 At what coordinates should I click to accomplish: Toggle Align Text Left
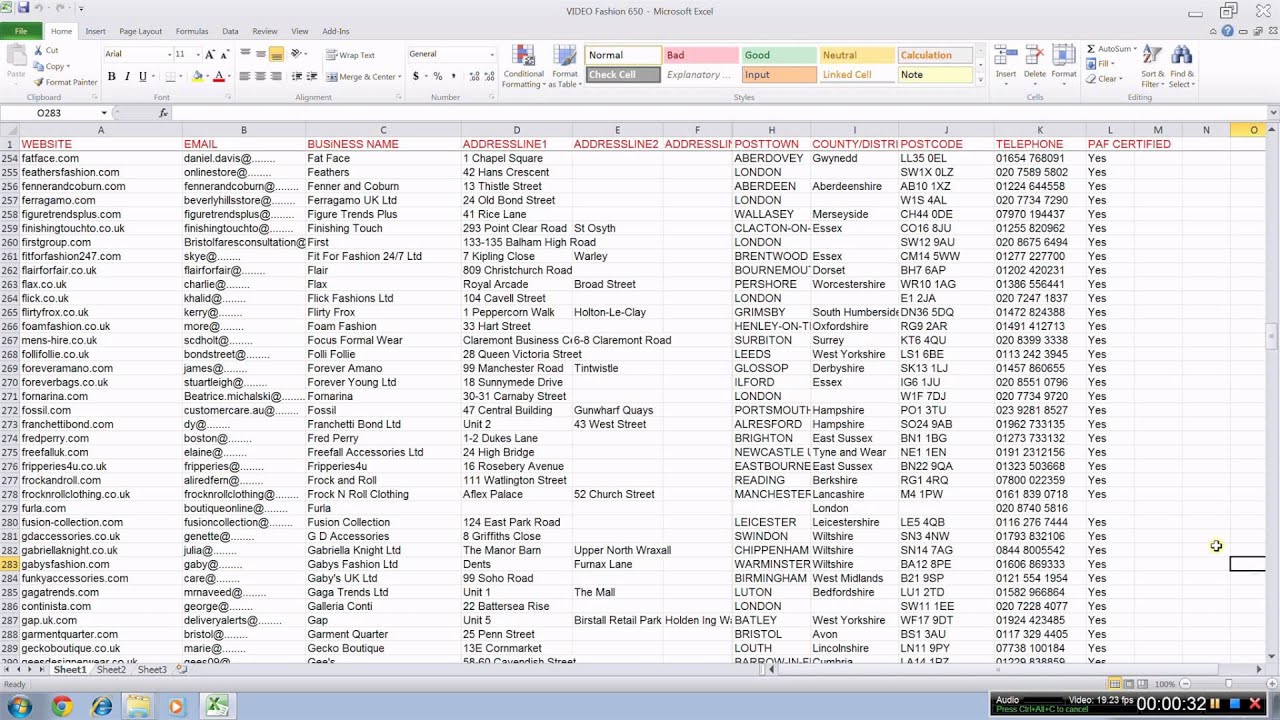pyautogui.click(x=246, y=76)
